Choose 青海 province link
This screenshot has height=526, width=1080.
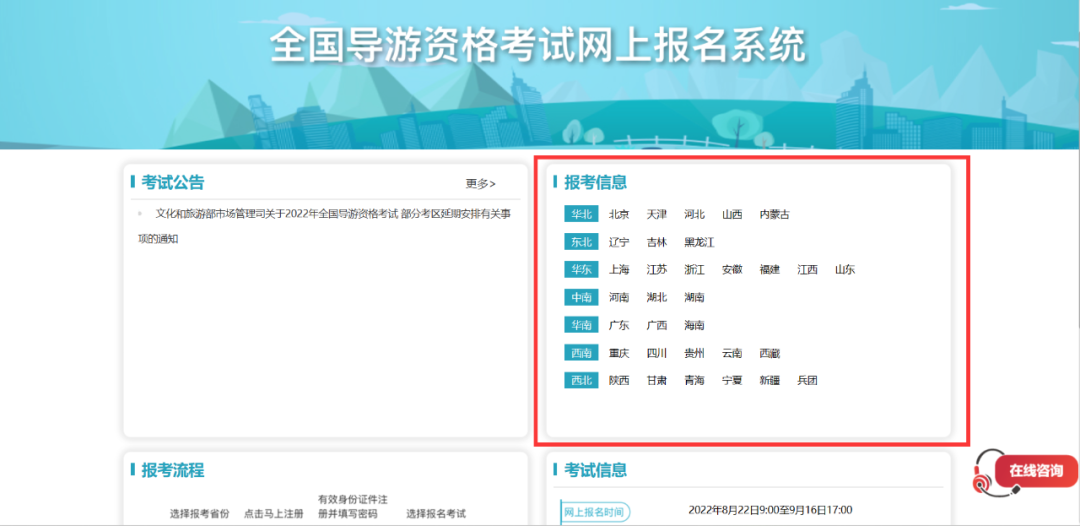694,380
